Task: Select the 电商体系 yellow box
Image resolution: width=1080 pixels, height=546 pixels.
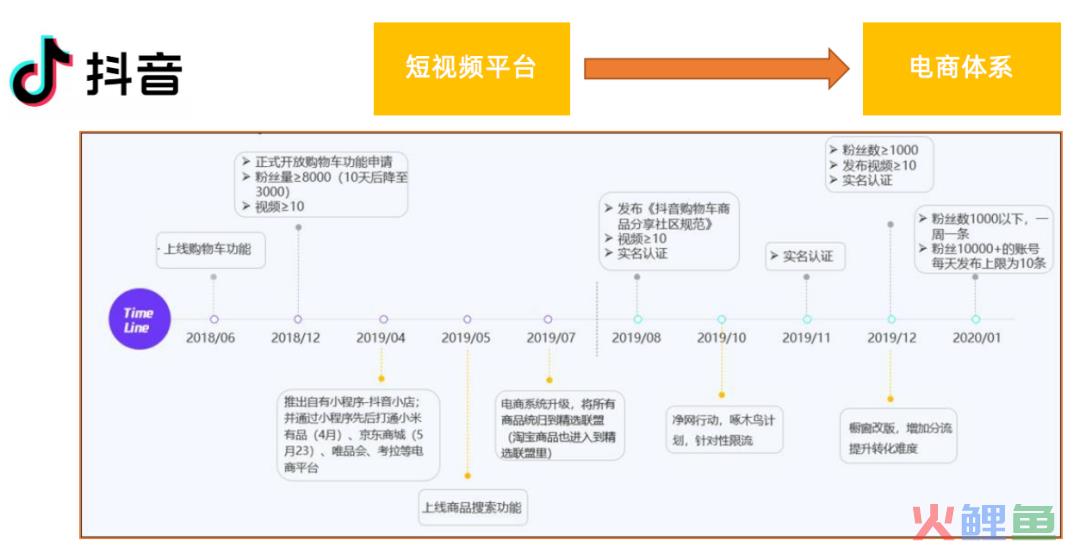Action: tap(962, 68)
